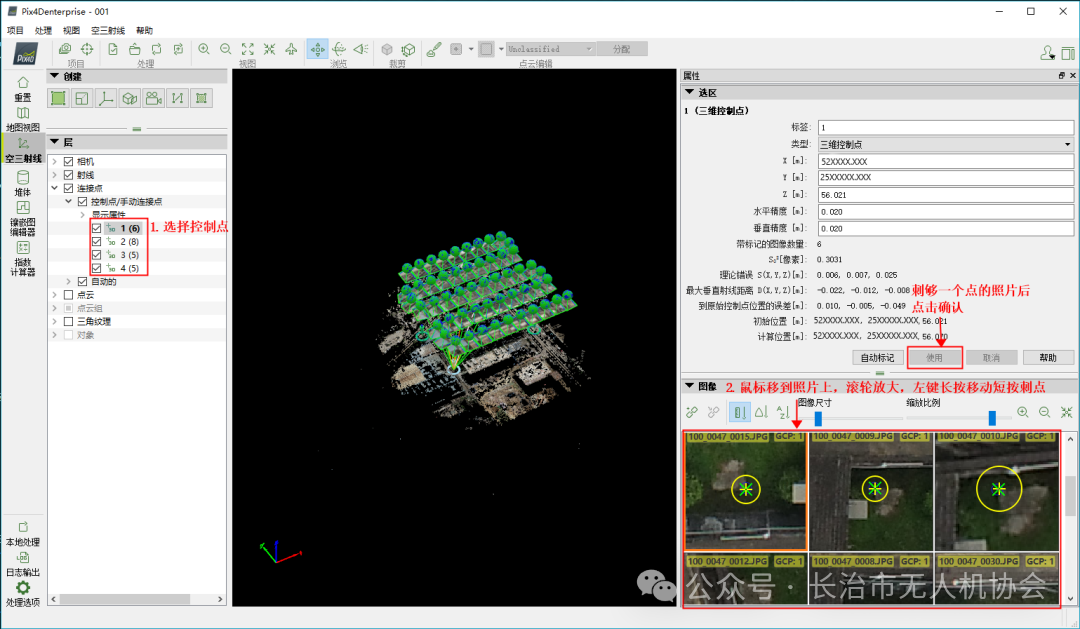
Task: Uncheck control point 3 (5) checkbox
Action: point(96,255)
